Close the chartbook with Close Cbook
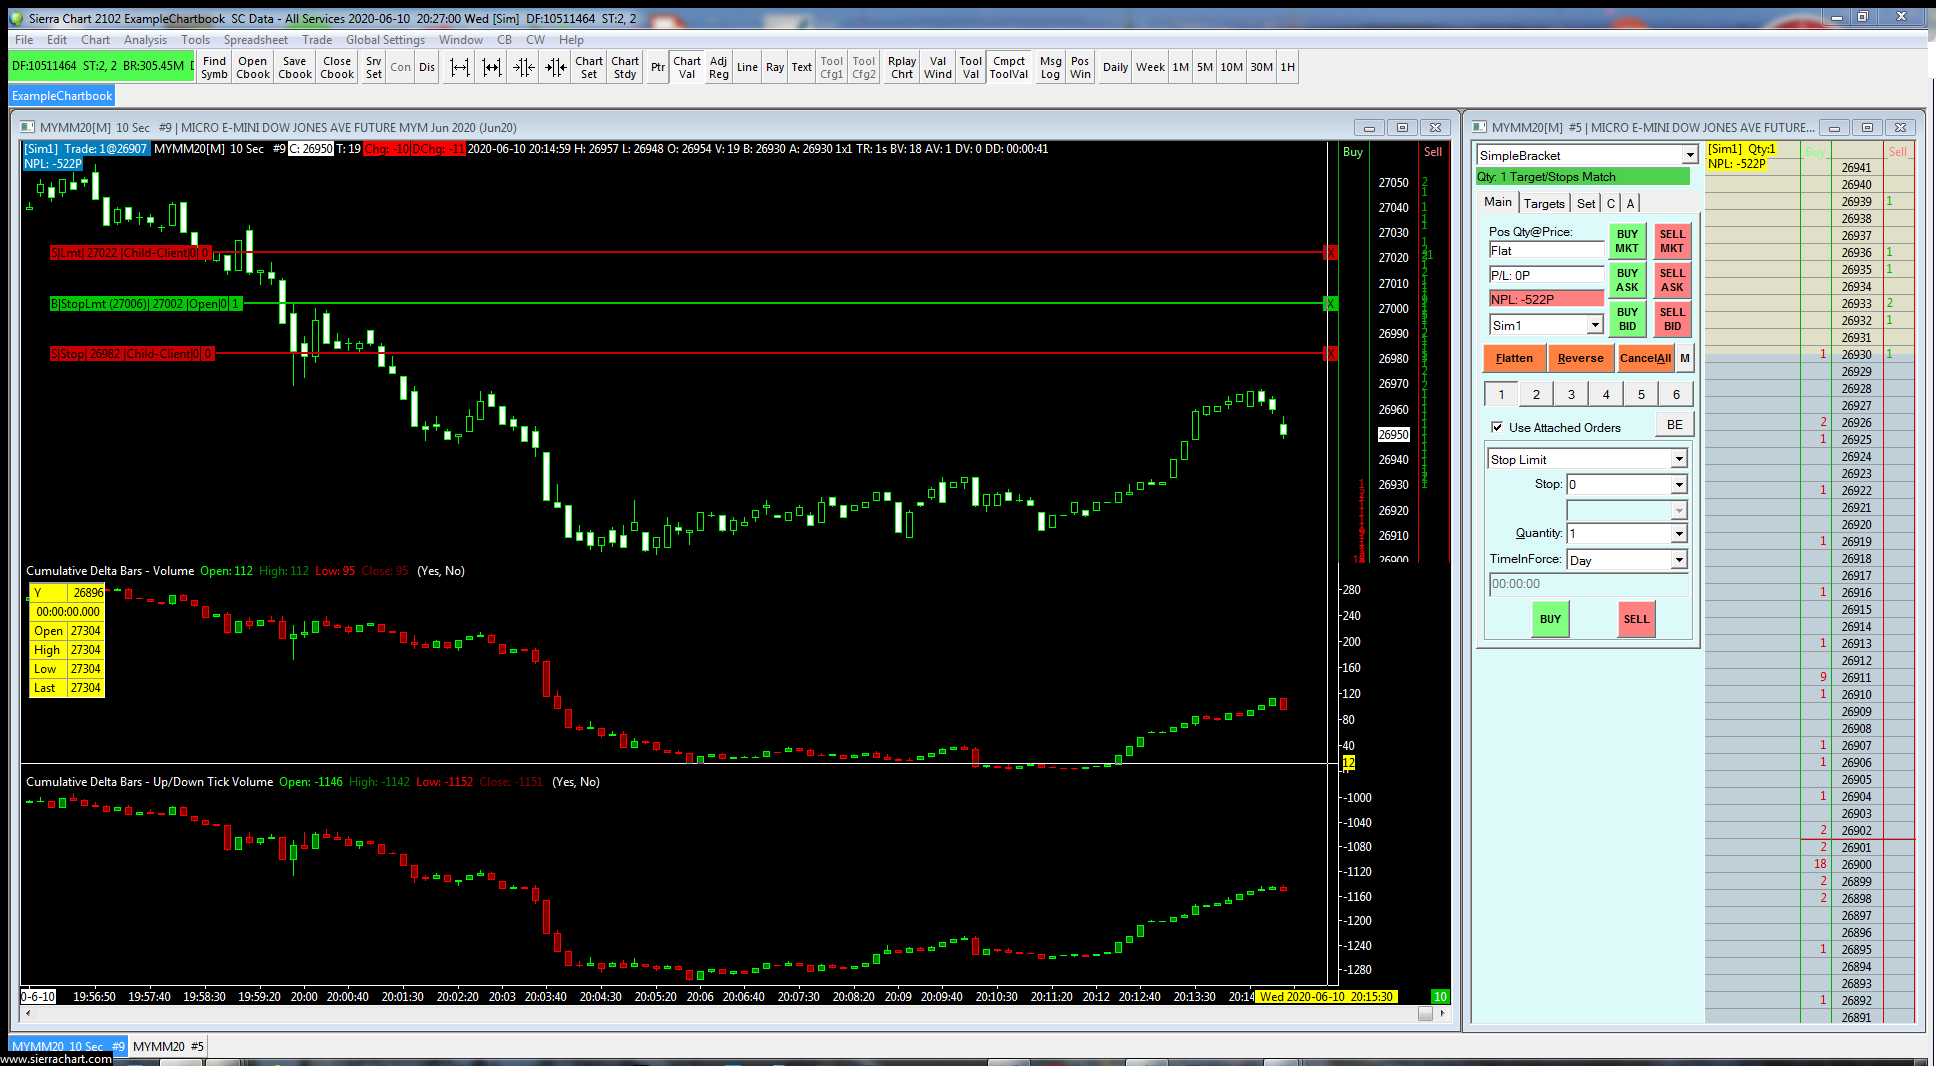 pos(337,67)
